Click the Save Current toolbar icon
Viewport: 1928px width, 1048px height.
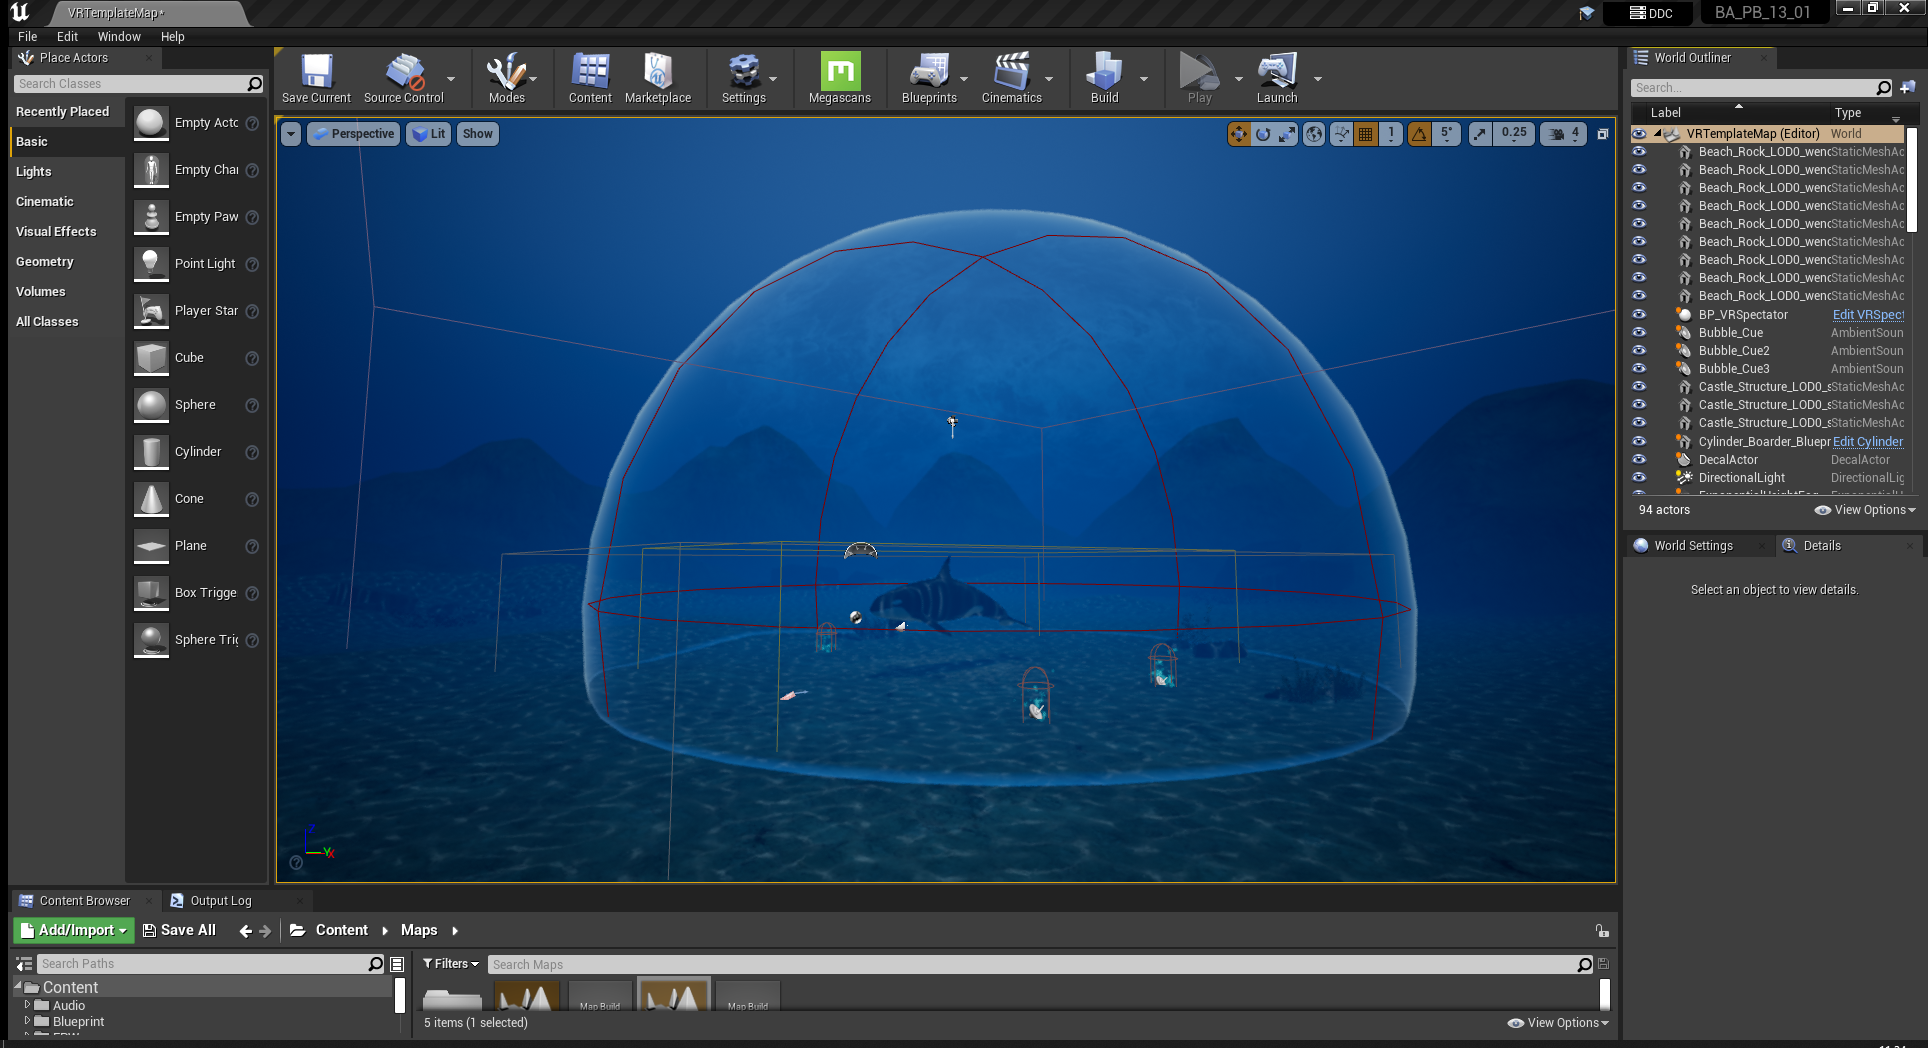316,78
